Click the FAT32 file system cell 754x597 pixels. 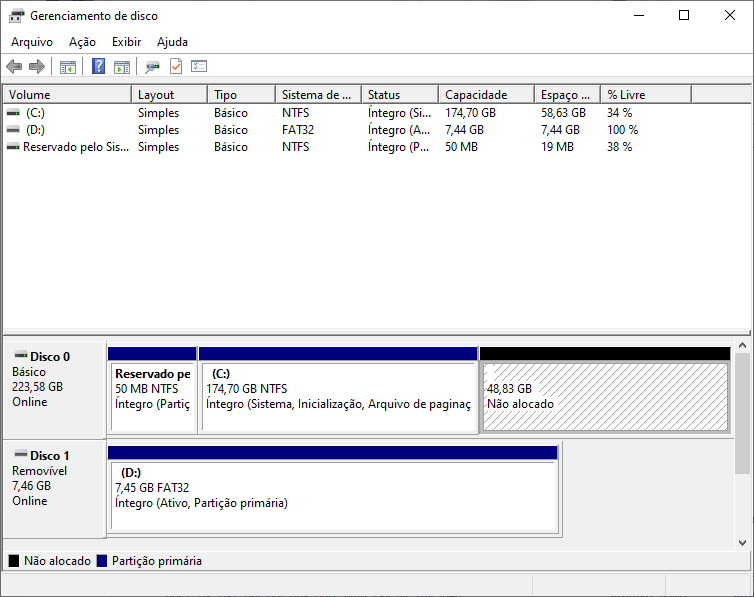pos(298,130)
